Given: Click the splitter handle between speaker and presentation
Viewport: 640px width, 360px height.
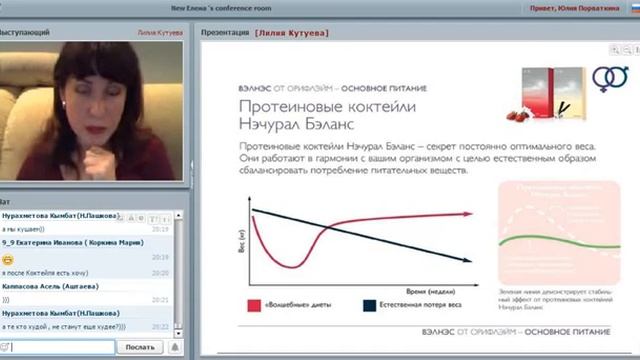Looking at the screenshot, I should 192,169.
